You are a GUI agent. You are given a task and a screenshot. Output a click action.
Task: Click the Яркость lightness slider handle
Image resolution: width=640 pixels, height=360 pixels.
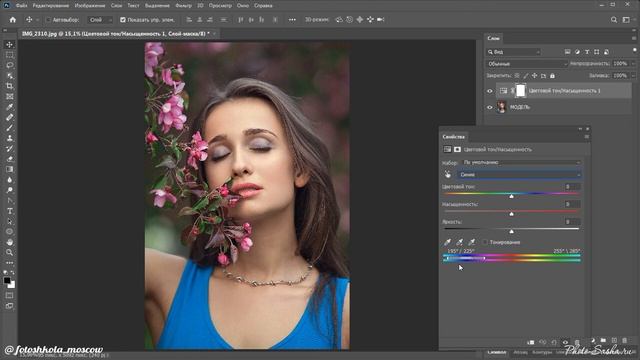pos(511,232)
